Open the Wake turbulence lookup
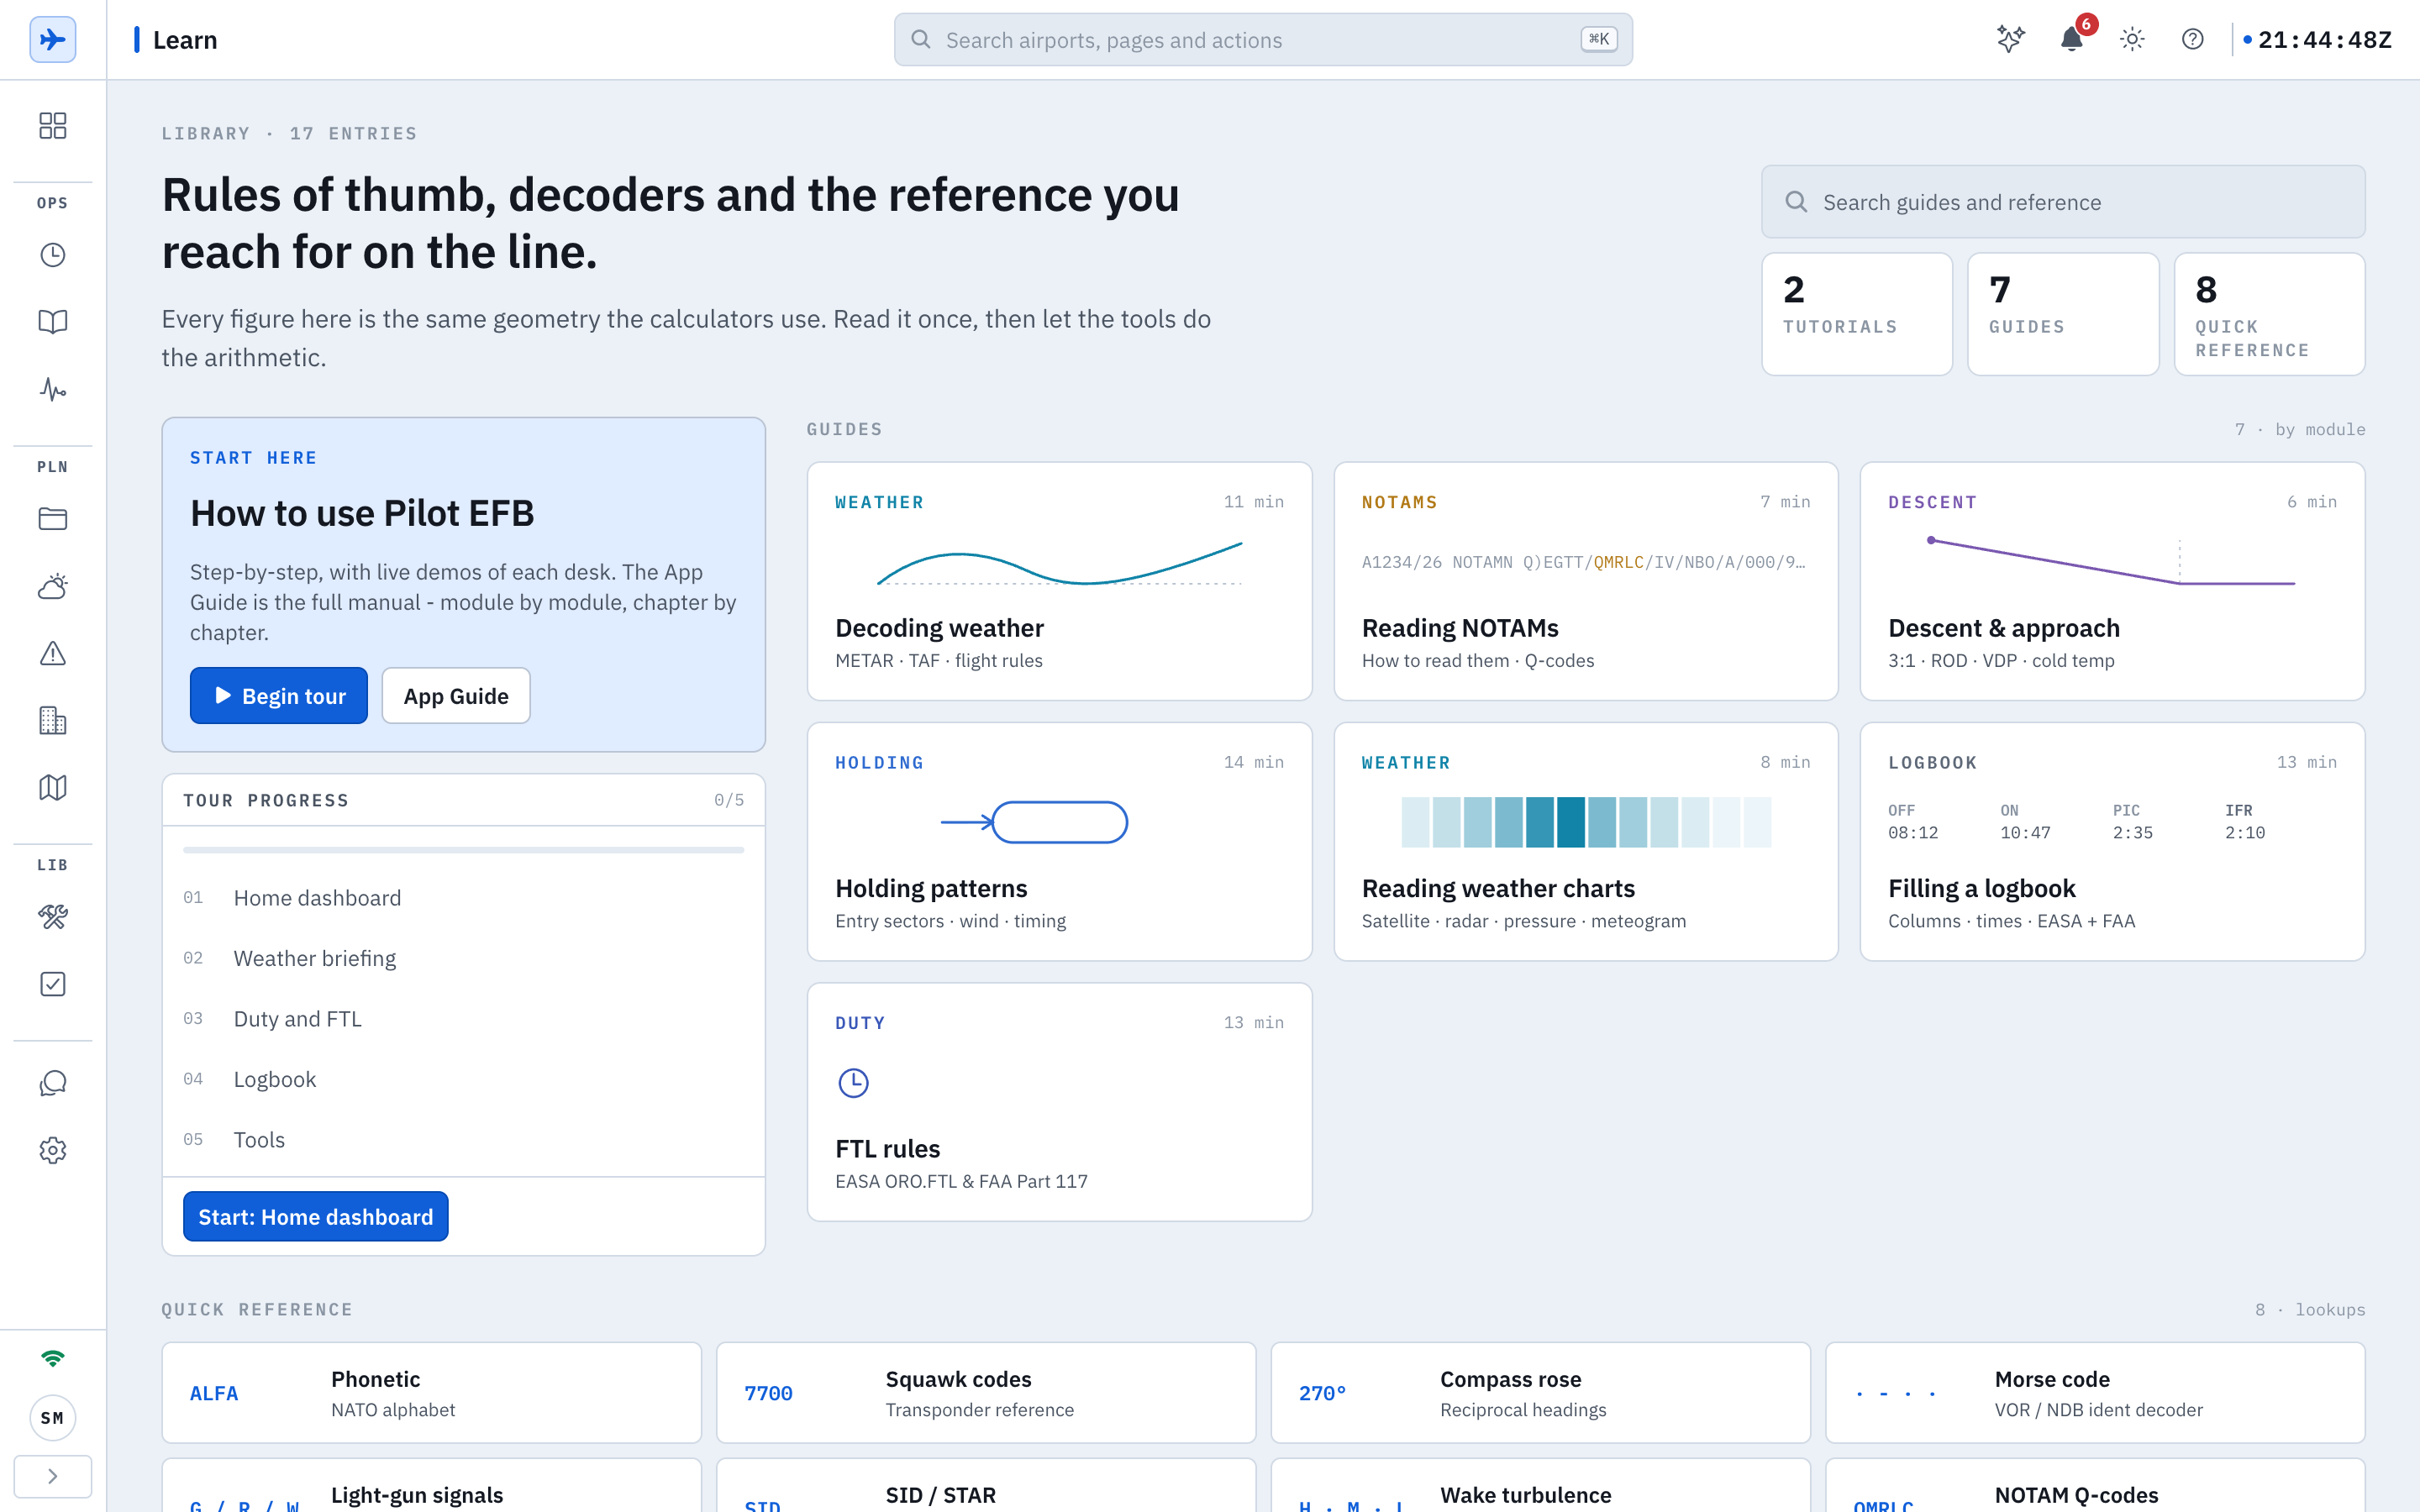Viewport: 2420px width, 1512px height. (x=1541, y=1486)
